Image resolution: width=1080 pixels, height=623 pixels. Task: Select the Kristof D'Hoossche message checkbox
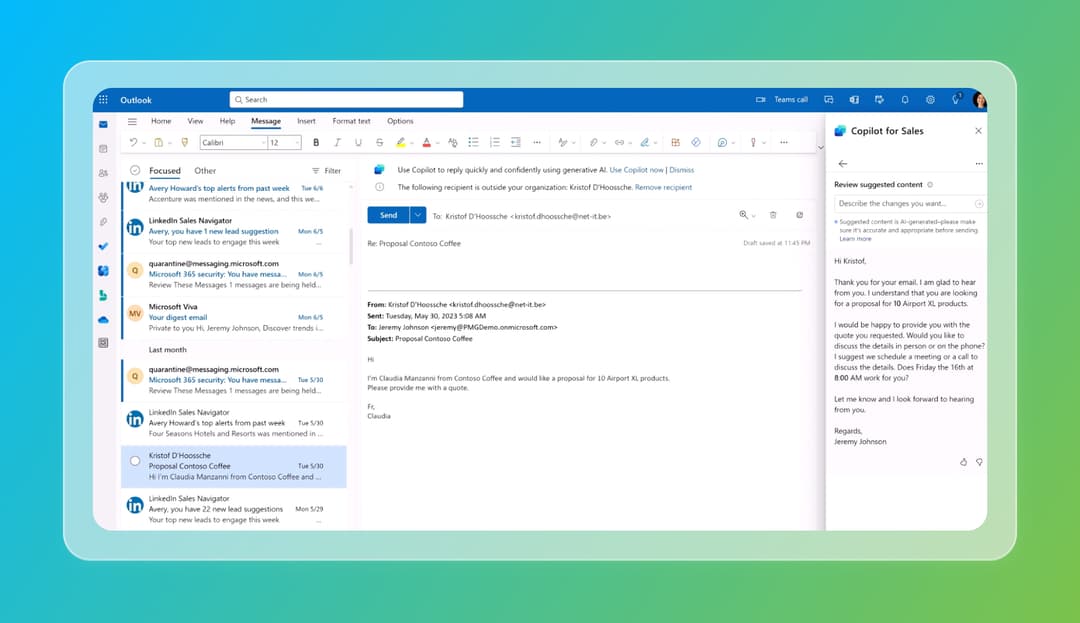[x=135, y=461]
